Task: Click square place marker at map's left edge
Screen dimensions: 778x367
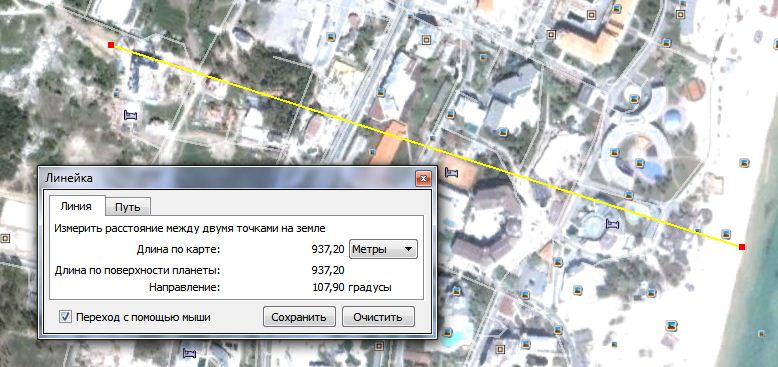Action: pyautogui.click(x=5, y=239)
